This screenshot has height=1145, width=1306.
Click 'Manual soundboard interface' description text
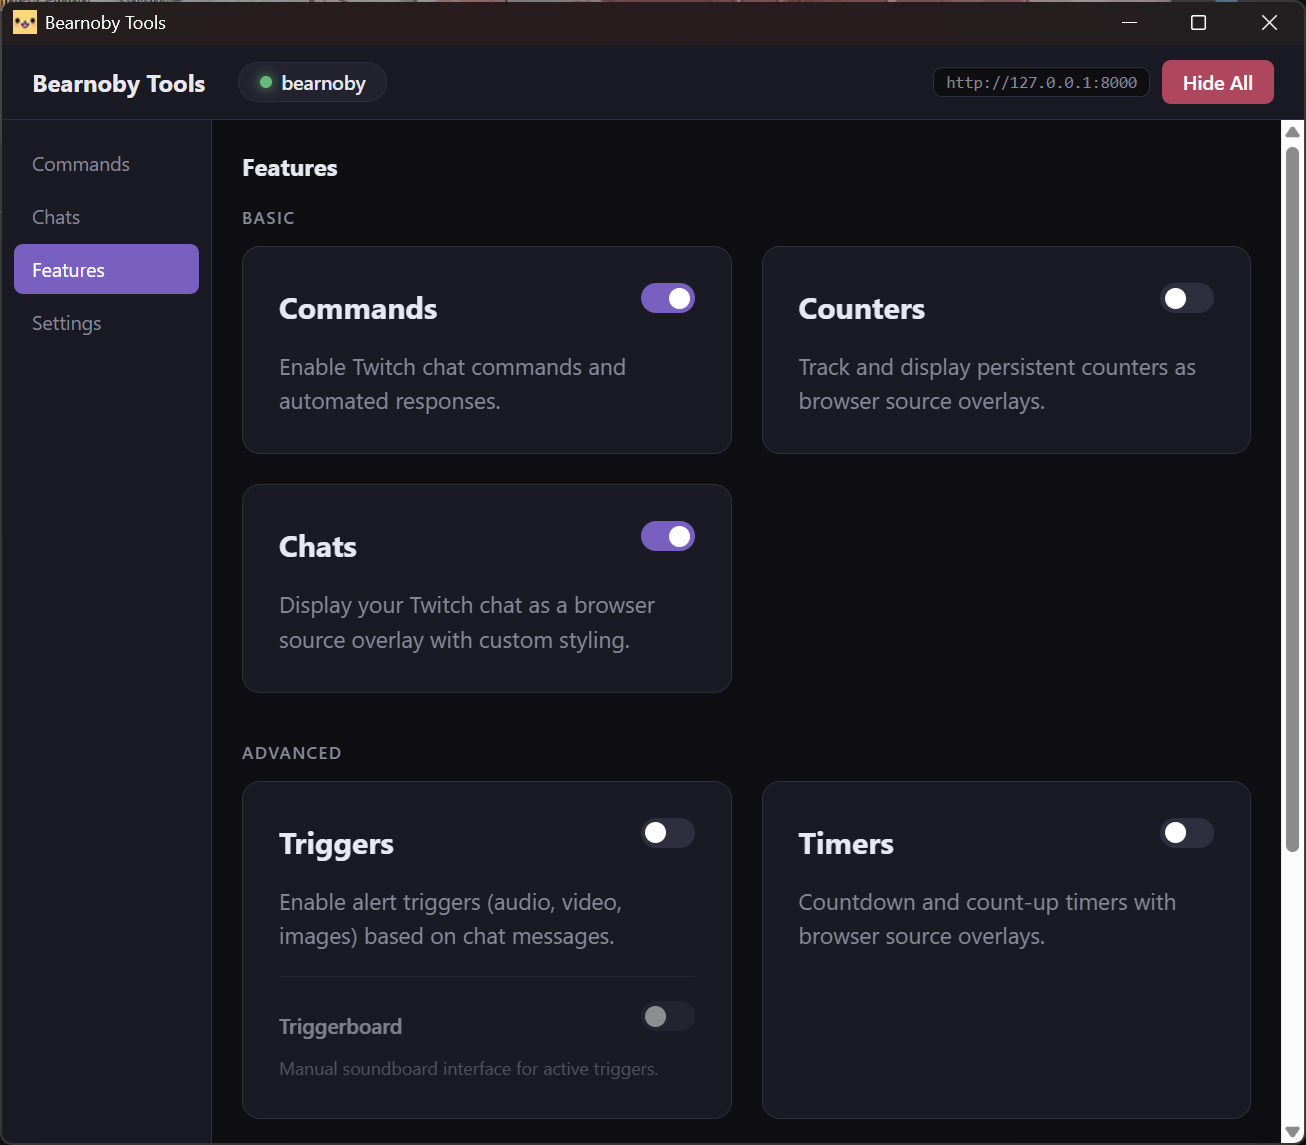pyautogui.click(x=468, y=1069)
